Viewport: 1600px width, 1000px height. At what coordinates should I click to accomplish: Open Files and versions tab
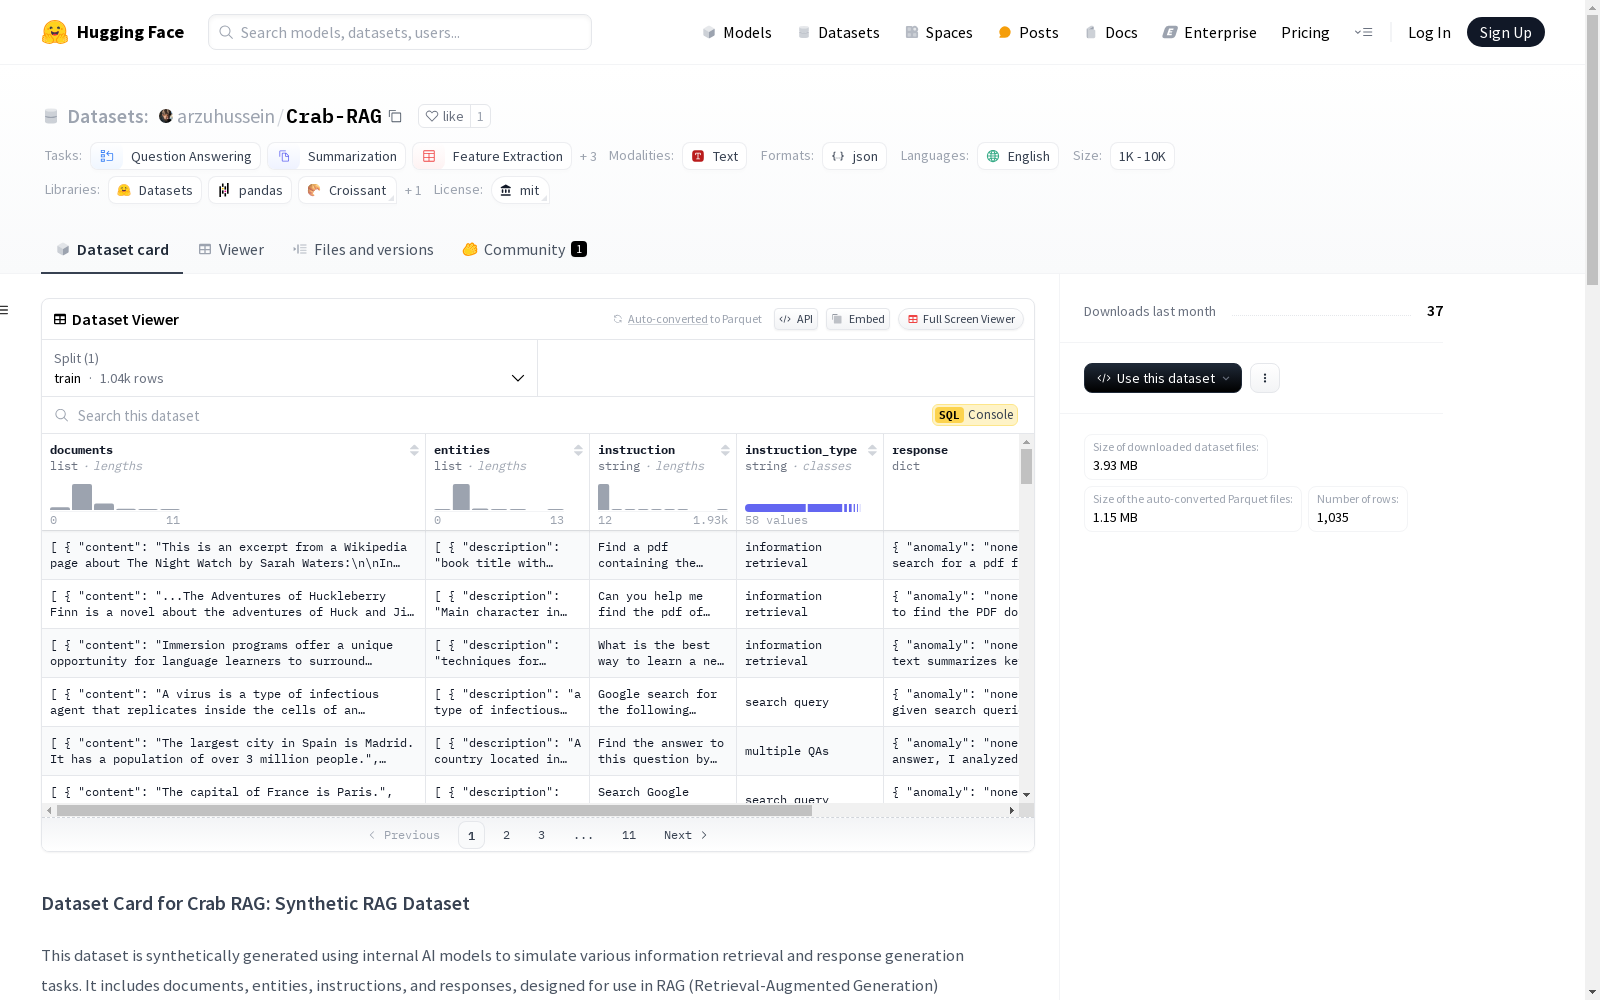pyautogui.click(x=363, y=250)
